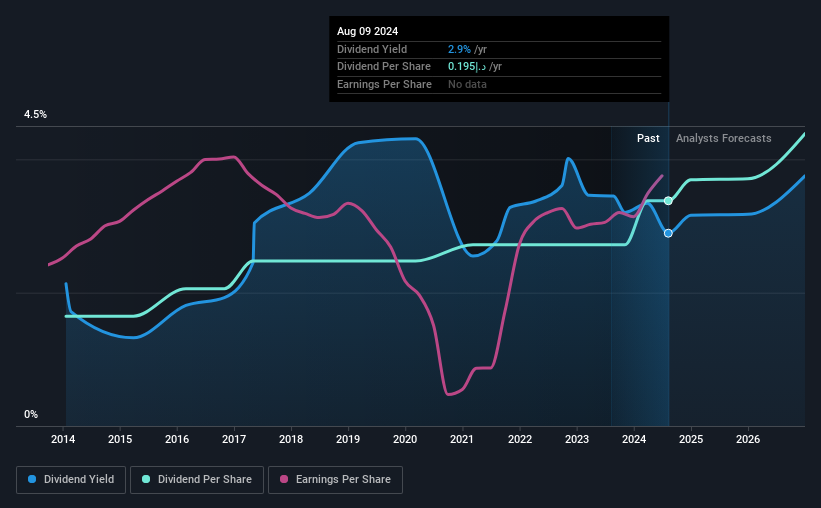Click the pink Earnings Per Share legend dot
The width and height of the screenshot is (821, 508).
coord(284,479)
